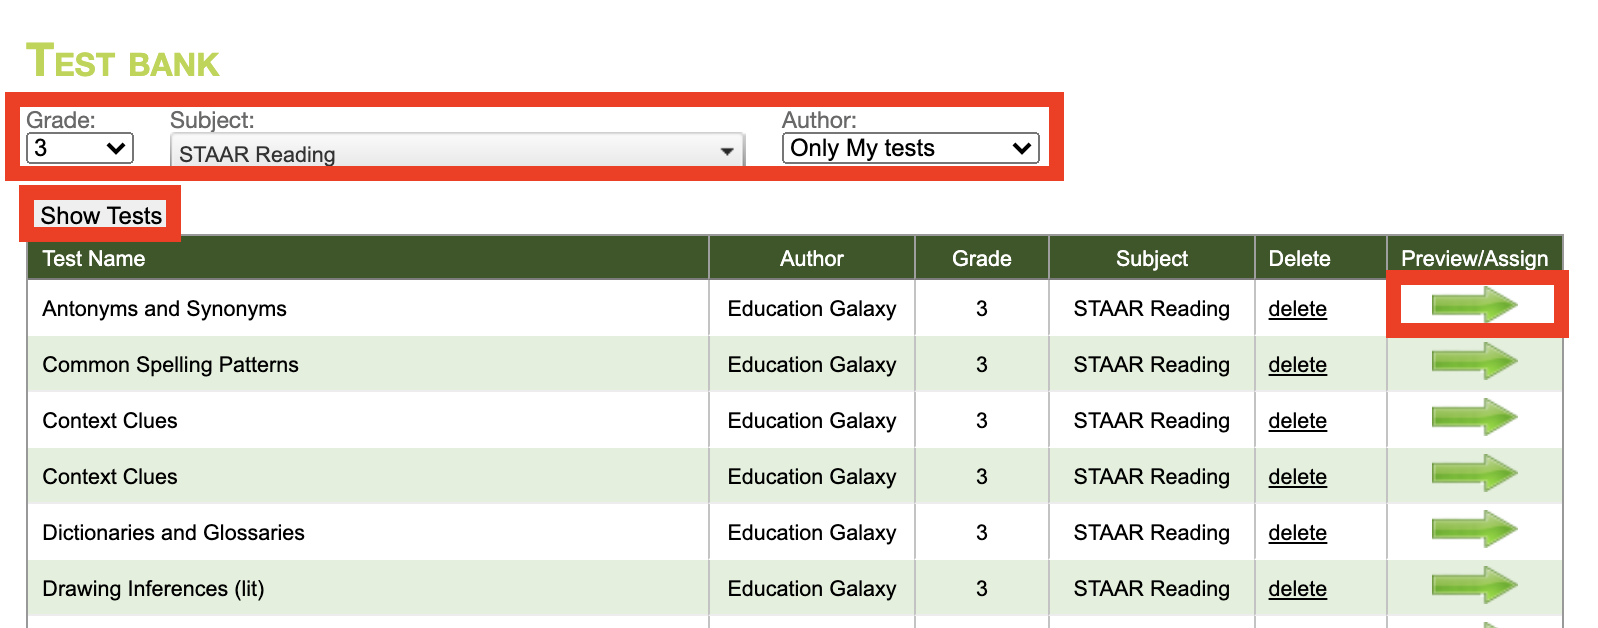Image resolution: width=1598 pixels, height=628 pixels.
Task: Open the Subject dropdown showing STAAR Reading
Action: tap(457, 151)
